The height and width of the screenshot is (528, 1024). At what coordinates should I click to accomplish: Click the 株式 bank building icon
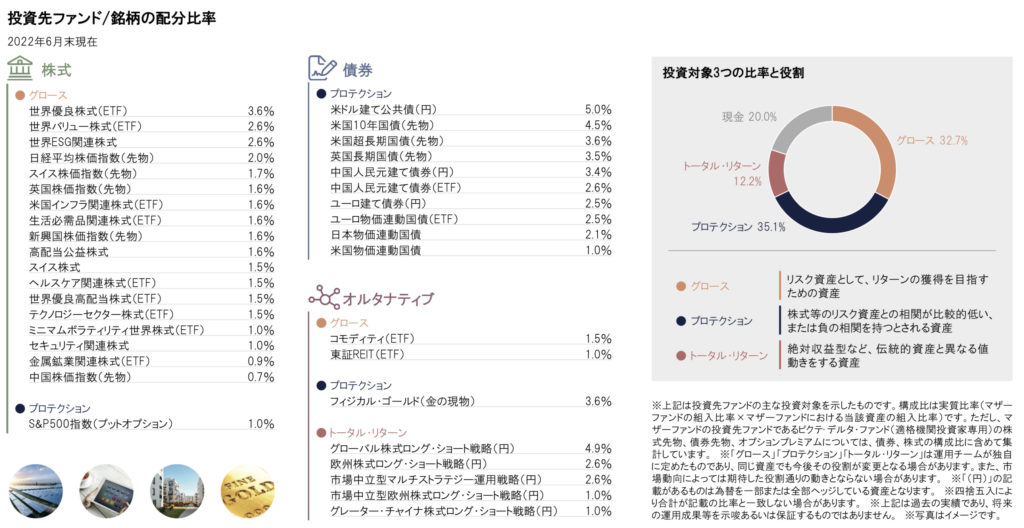[19, 69]
